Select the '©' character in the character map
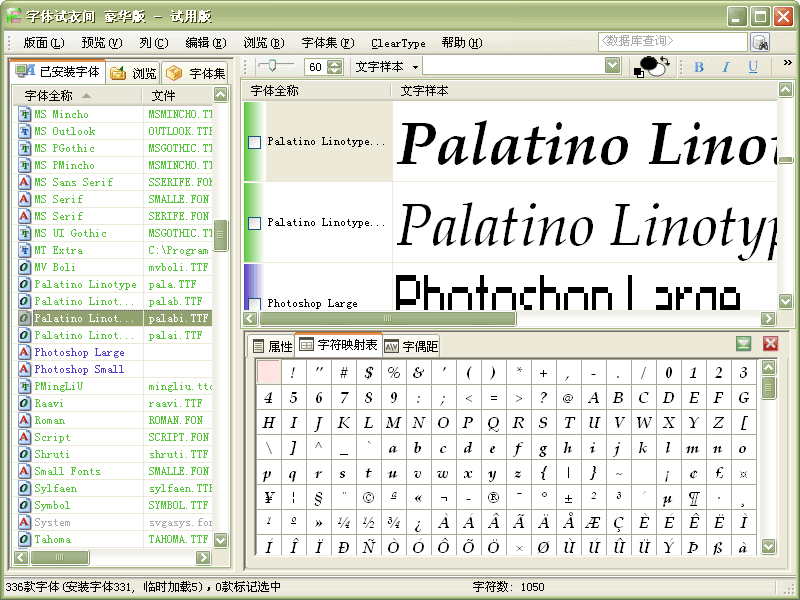 click(368, 497)
